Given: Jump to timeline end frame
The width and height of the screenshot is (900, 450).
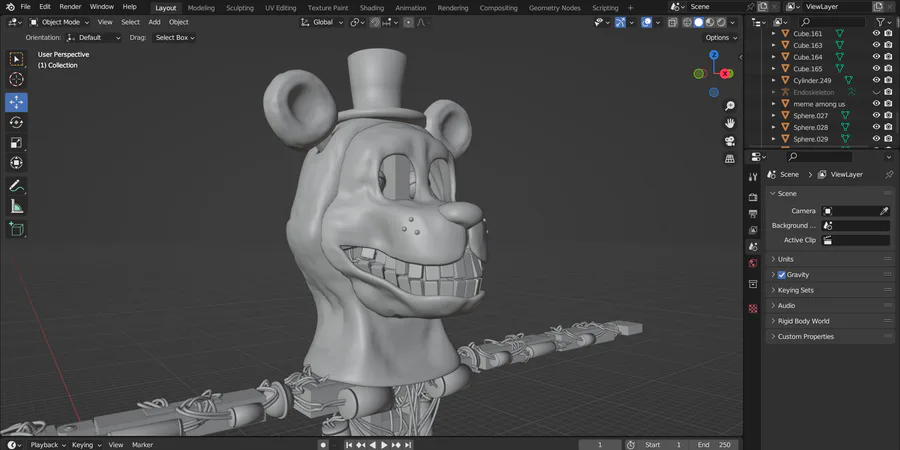Looking at the screenshot, I should (408, 445).
